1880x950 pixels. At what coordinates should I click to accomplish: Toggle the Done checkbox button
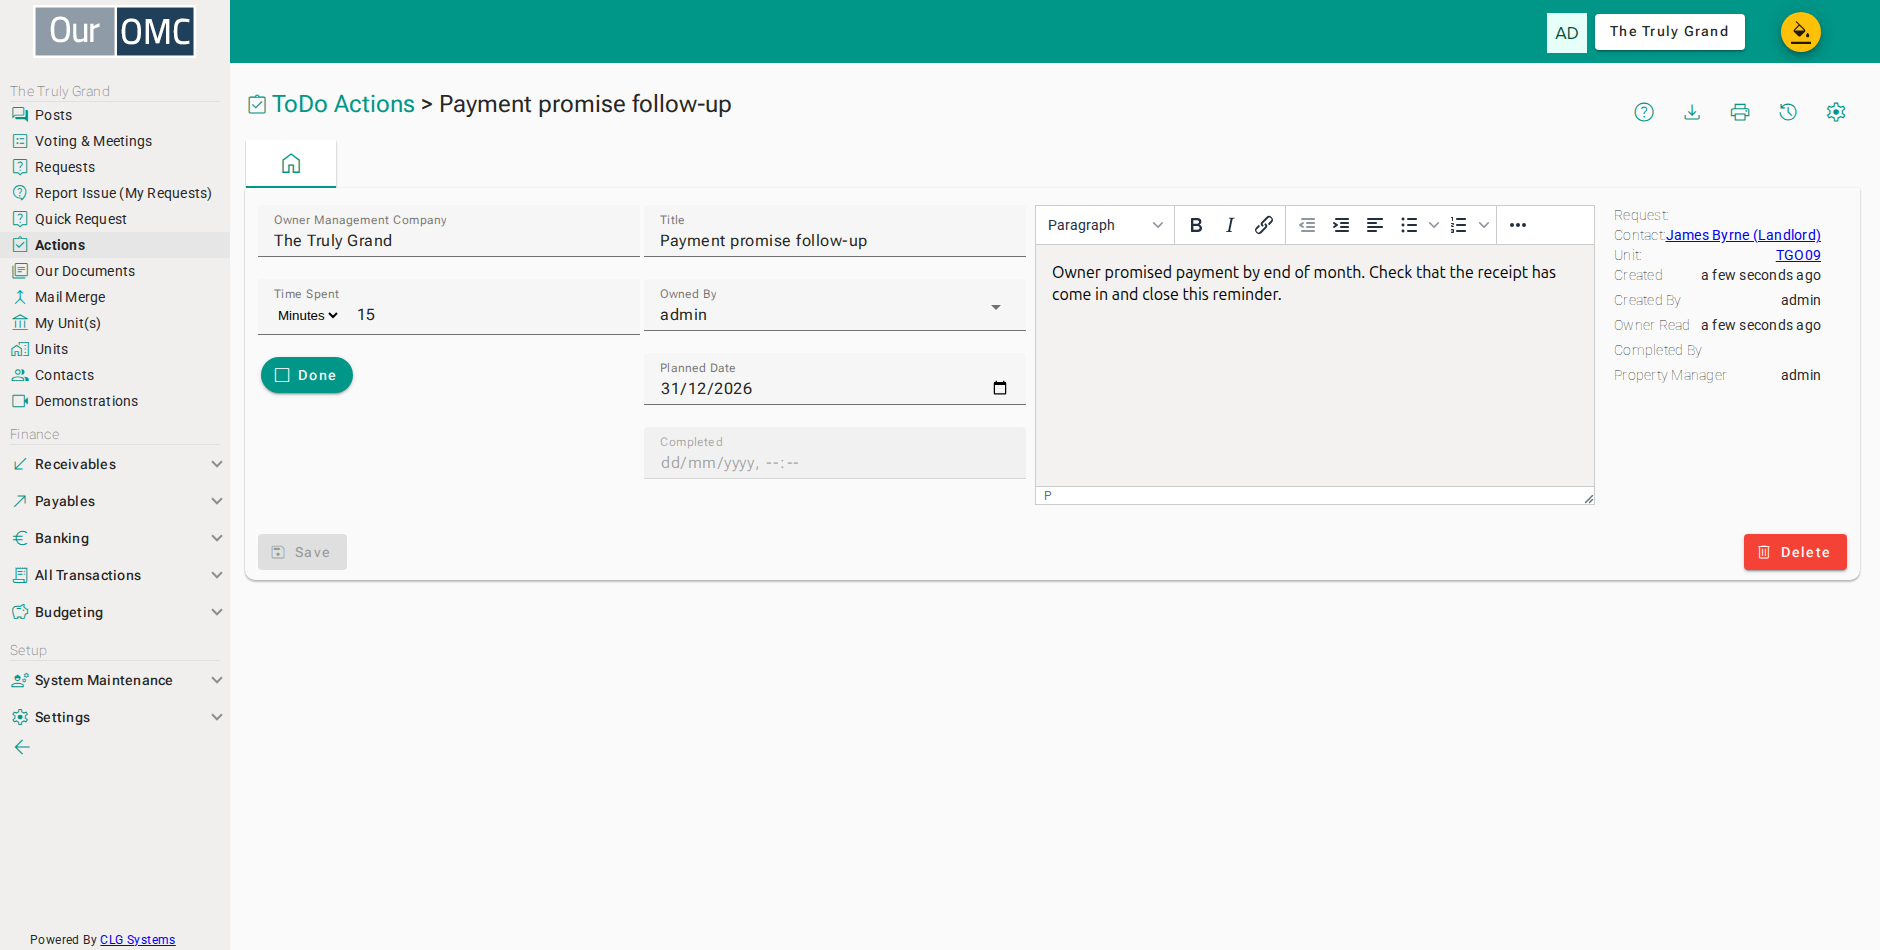(x=307, y=375)
